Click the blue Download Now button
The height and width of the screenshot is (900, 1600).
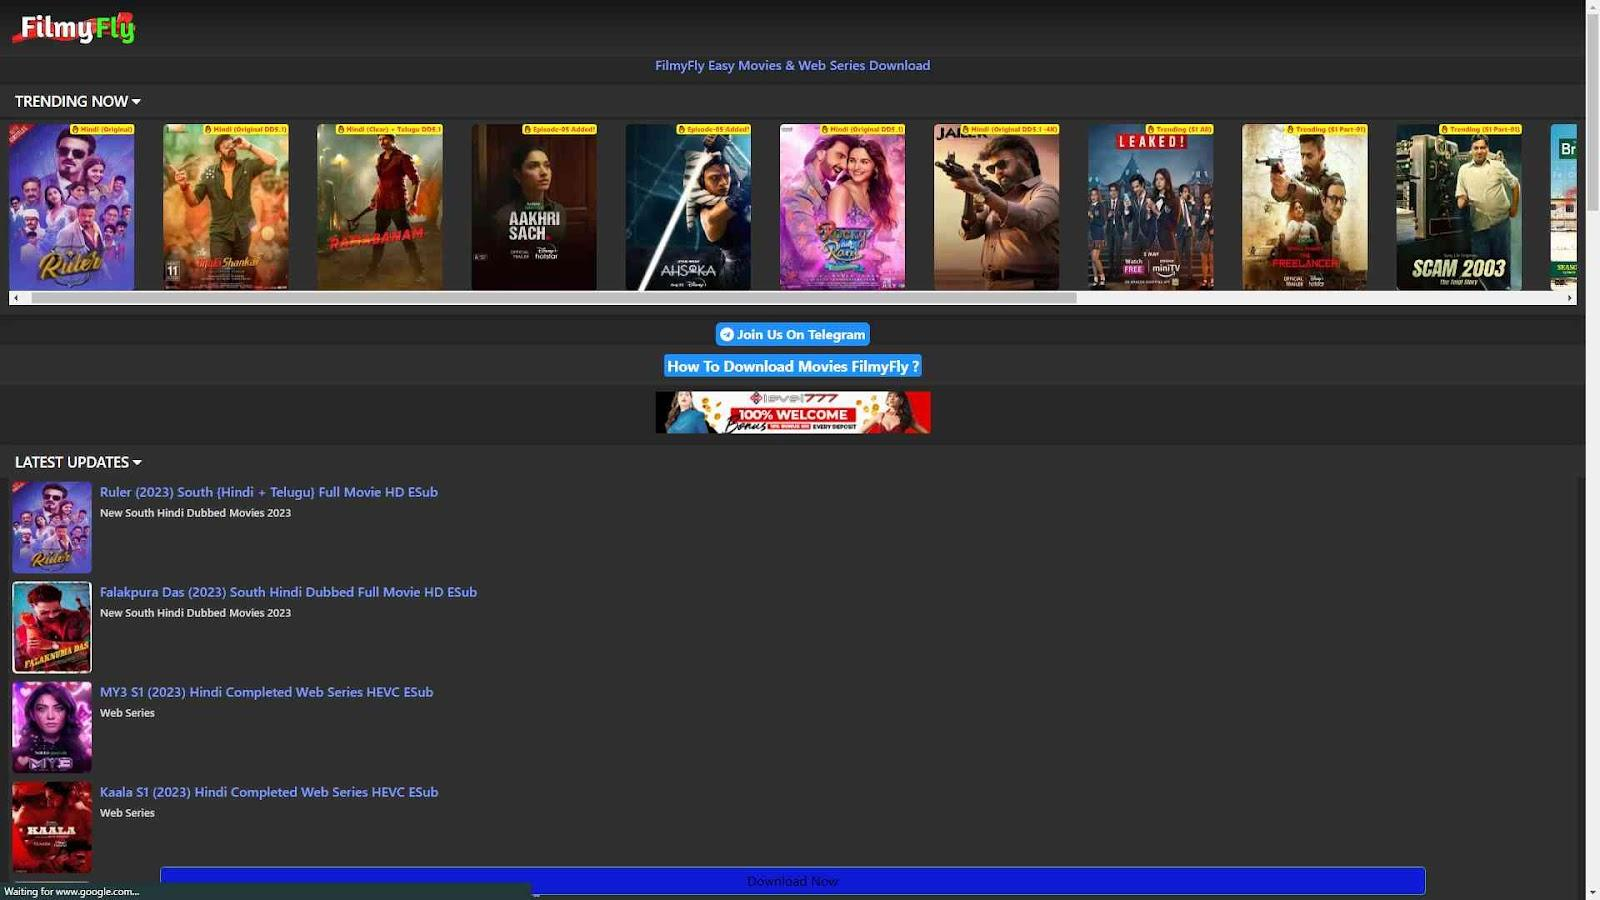click(x=793, y=881)
